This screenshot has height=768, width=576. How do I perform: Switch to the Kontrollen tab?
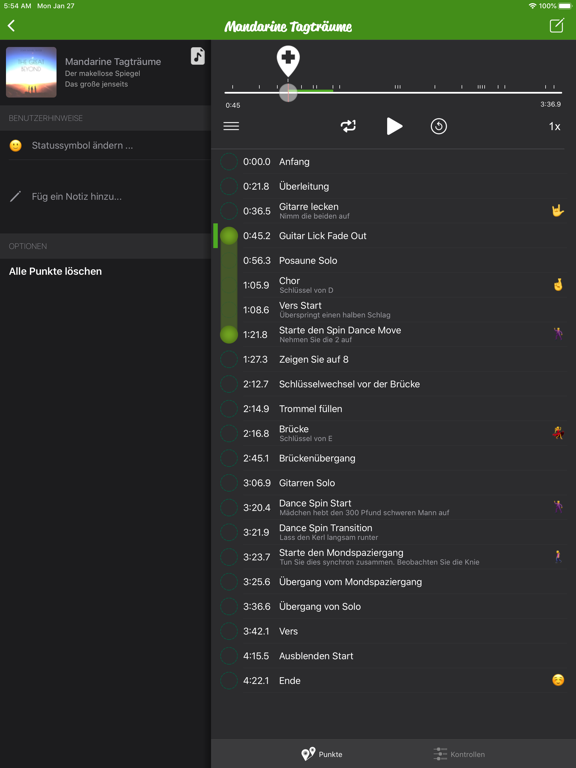click(x=459, y=754)
